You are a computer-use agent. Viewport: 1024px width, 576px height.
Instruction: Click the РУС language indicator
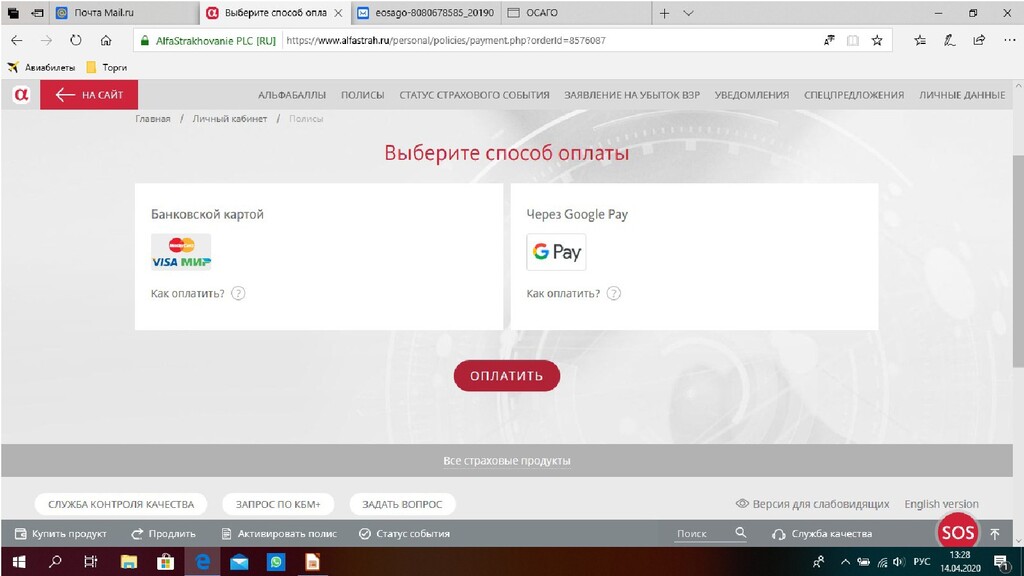click(x=921, y=562)
